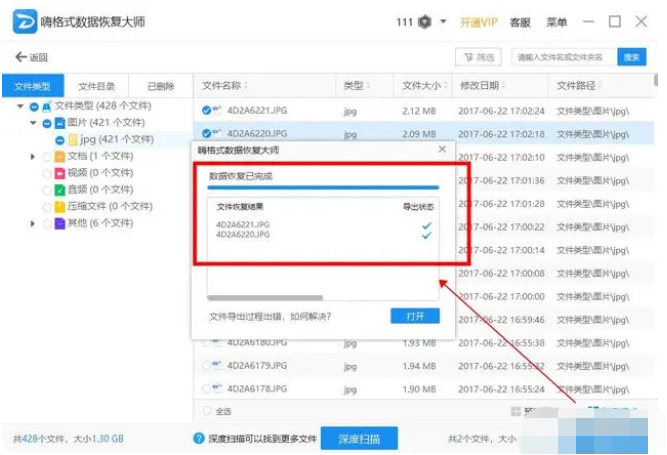Select 4D2A6221.JPG in recovery results list
This screenshot has height=455, width=667.
[242, 225]
